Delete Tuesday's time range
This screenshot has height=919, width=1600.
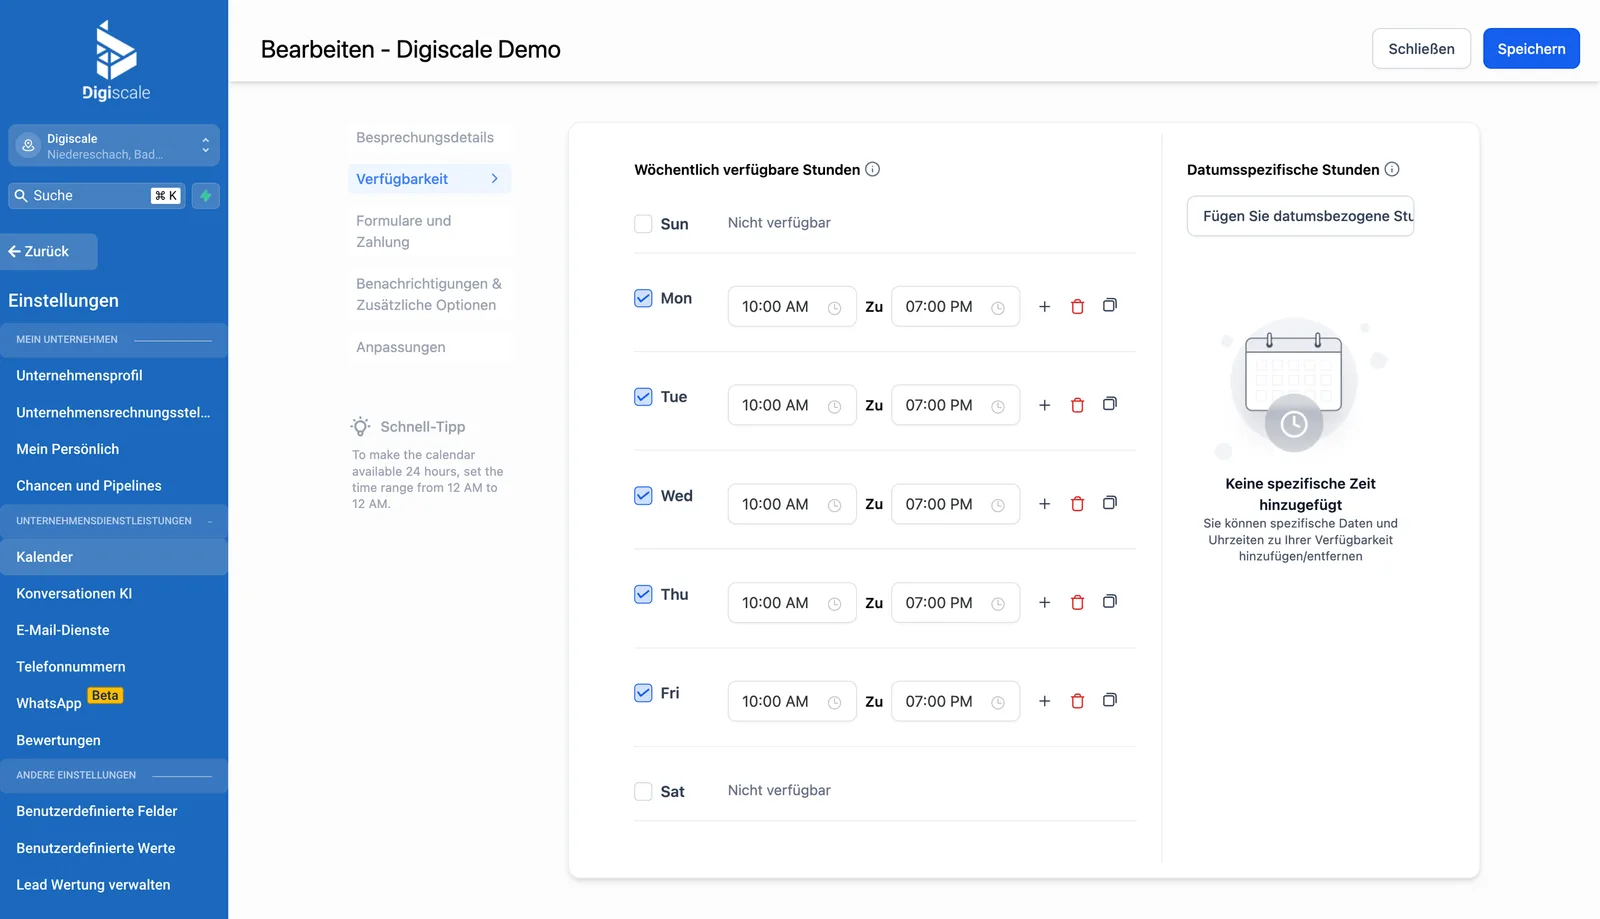pyautogui.click(x=1077, y=405)
